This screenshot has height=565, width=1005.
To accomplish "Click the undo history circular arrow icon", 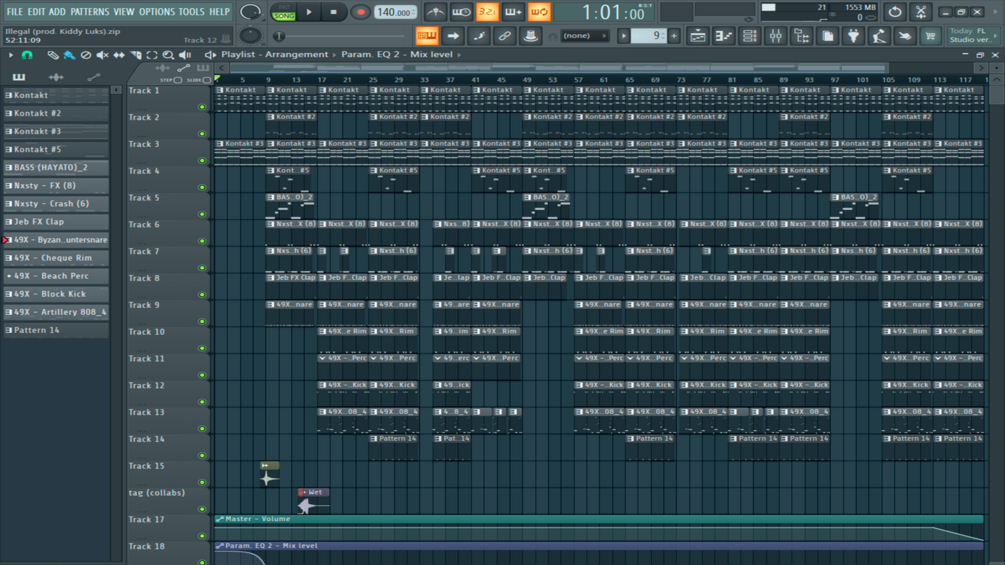I will click(x=895, y=12).
